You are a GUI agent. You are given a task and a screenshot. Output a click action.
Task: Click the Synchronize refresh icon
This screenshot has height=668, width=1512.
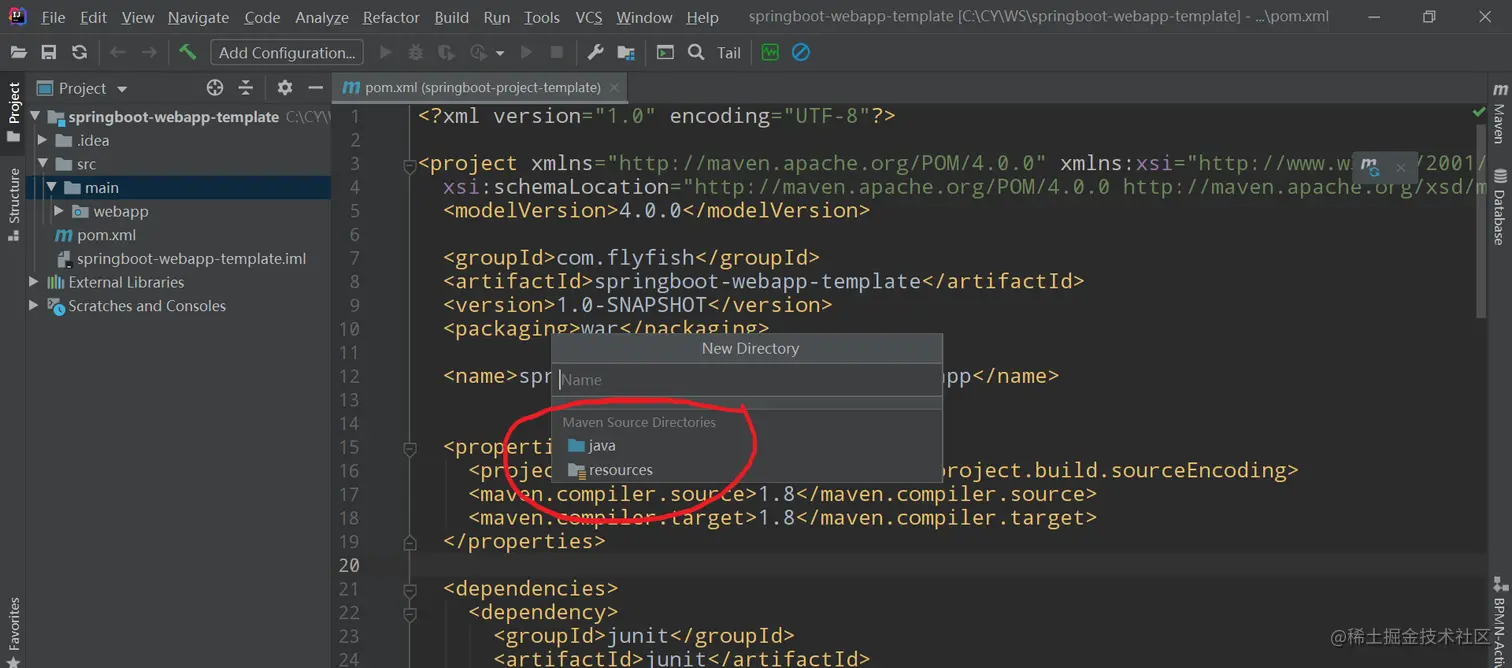tap(79, 52)
